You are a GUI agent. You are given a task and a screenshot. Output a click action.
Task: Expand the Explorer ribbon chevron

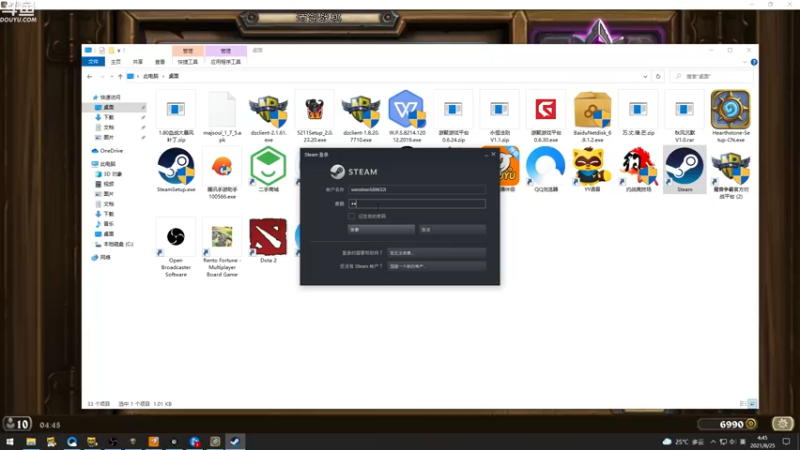point(745,62)
